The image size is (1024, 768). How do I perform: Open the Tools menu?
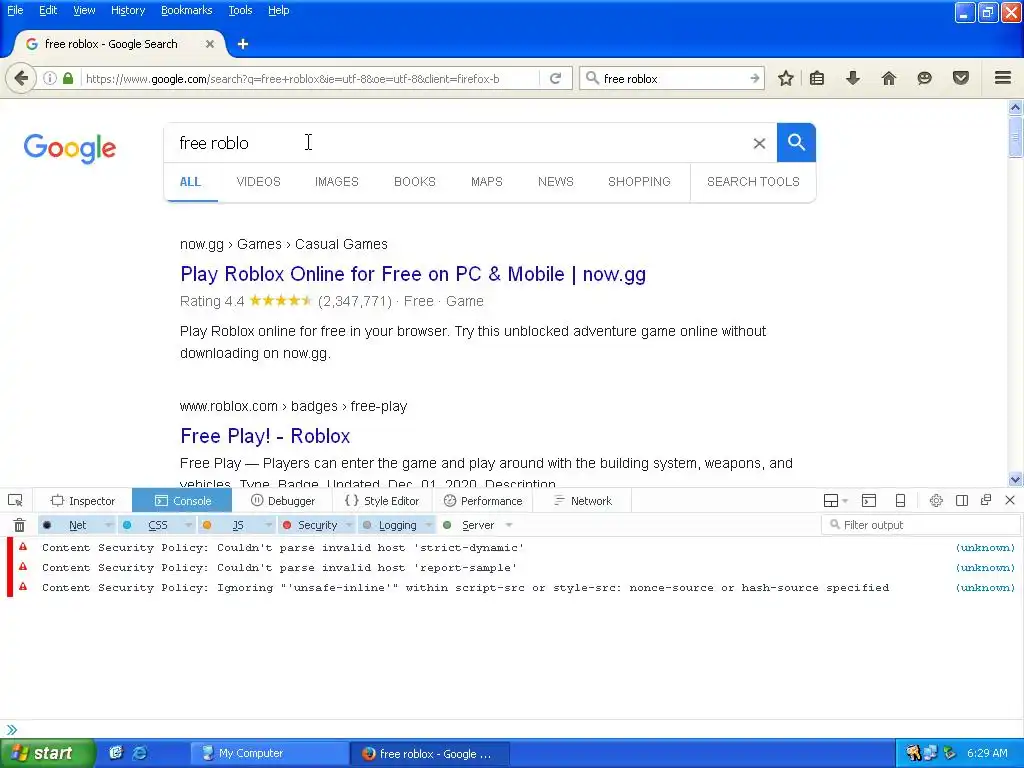240,10
